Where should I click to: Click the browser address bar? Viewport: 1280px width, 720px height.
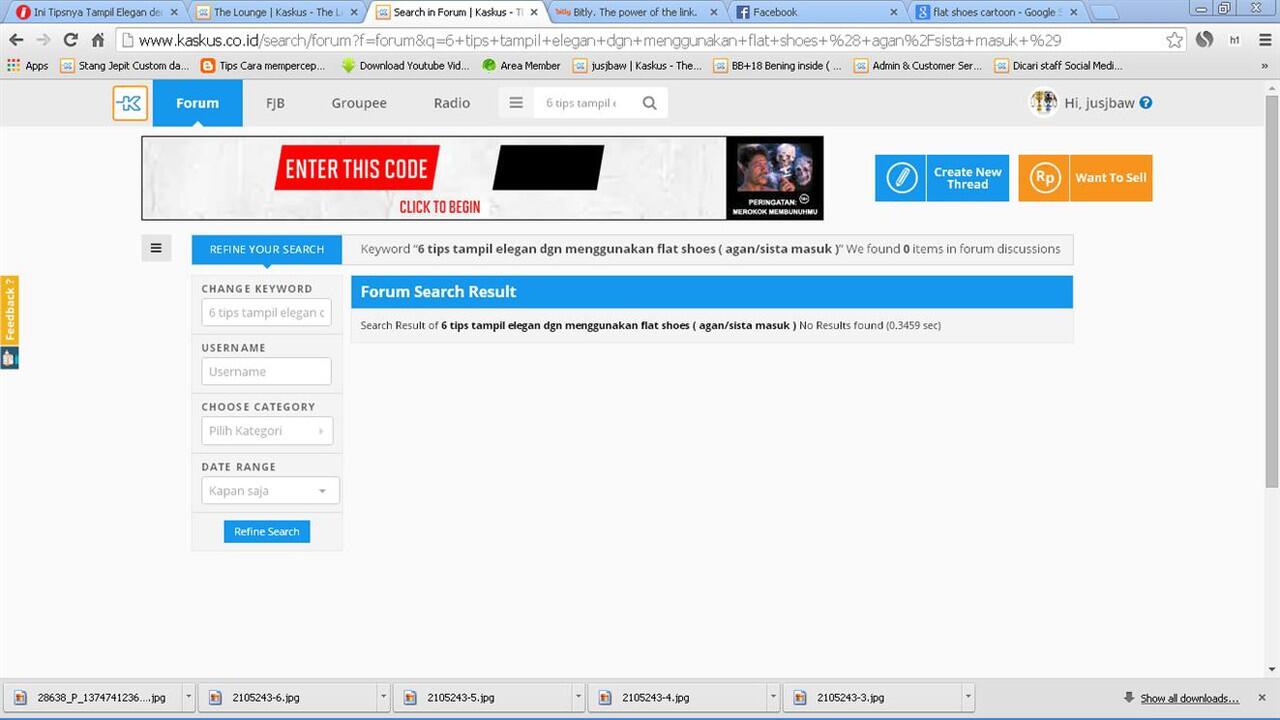pos(640,40)
